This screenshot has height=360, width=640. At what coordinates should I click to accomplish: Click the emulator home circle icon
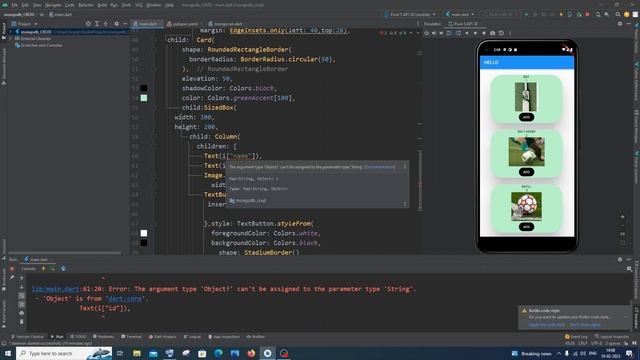coord(476,33)
